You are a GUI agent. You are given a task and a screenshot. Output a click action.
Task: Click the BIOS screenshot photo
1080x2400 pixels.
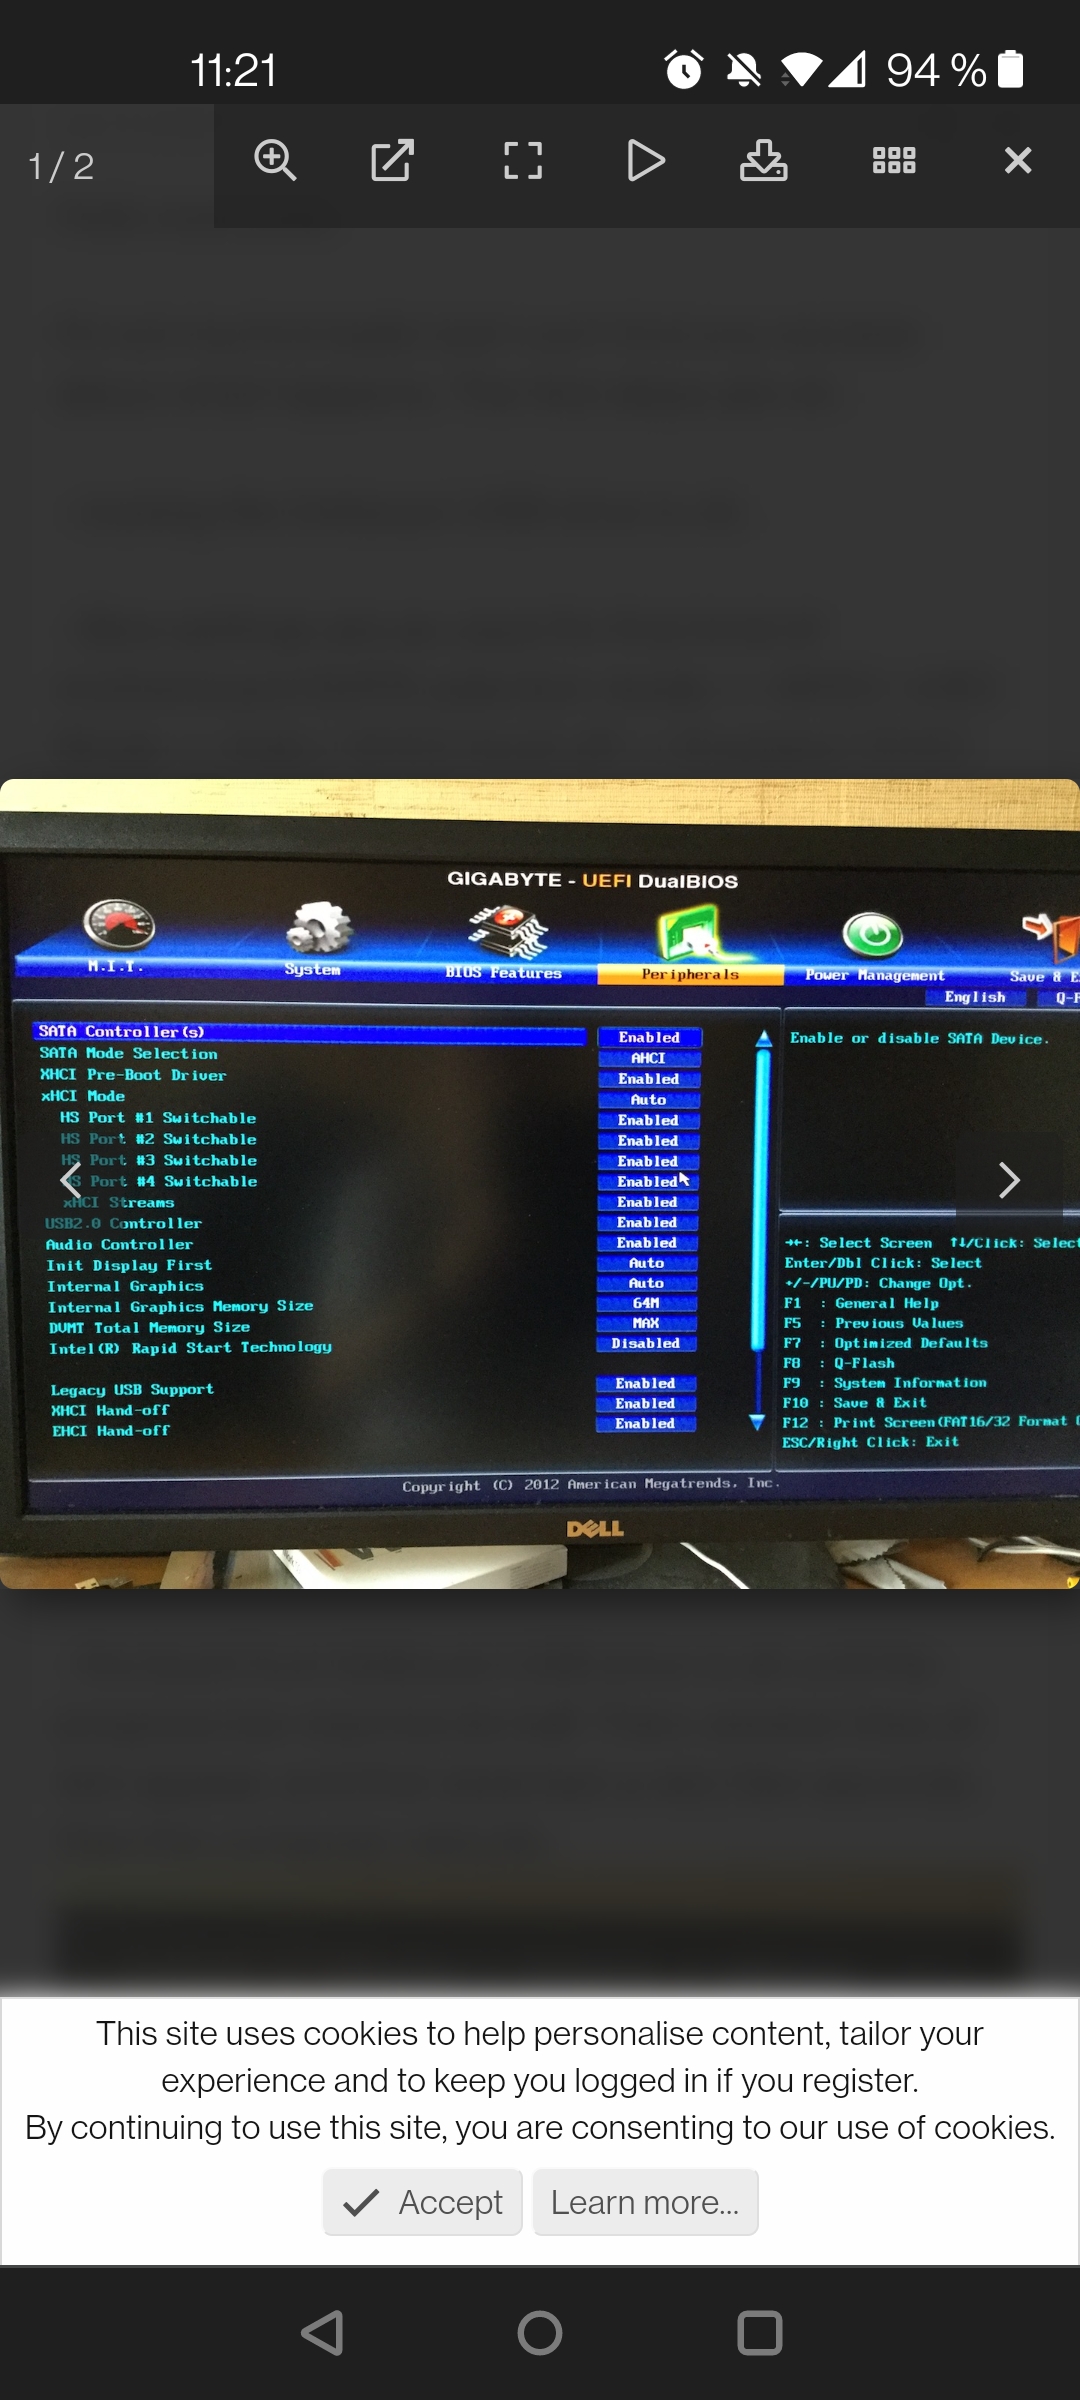[540, 1184]
